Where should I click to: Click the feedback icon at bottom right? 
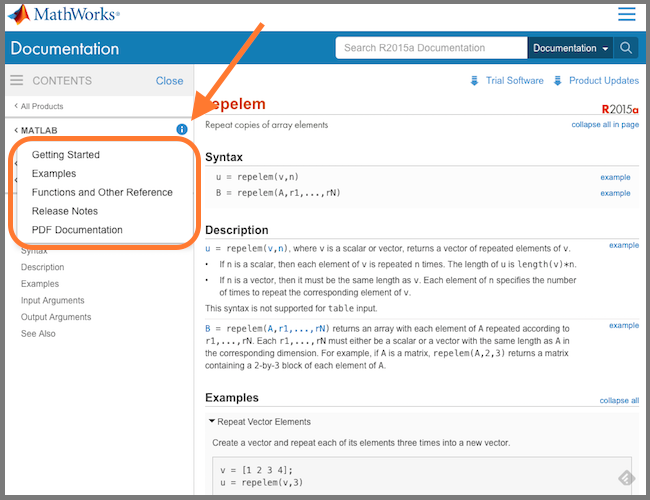[624, 479]
